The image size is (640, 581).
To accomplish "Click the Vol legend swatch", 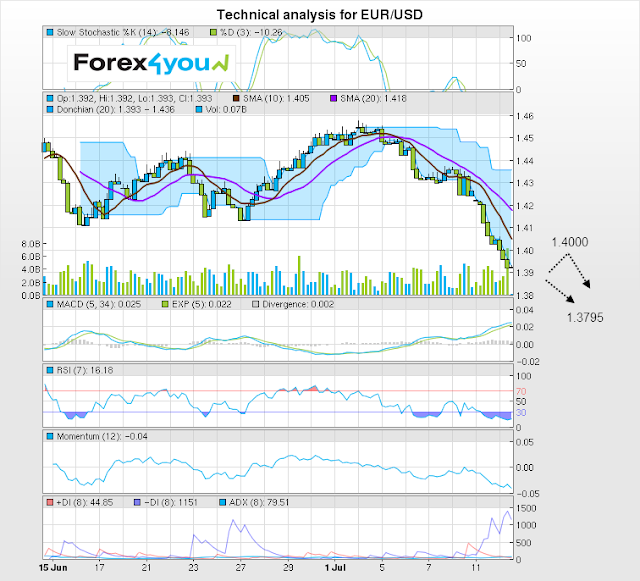I will click(199, 109).
